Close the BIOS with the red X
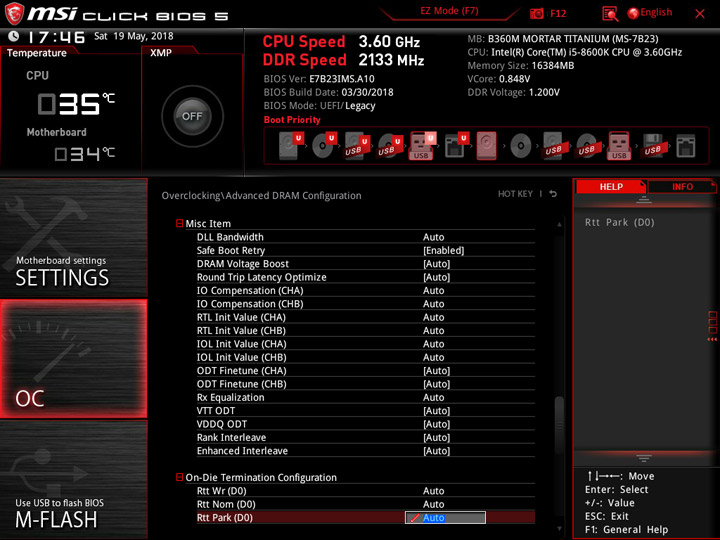This screenshot has height=540, width=720. [700, 14]
